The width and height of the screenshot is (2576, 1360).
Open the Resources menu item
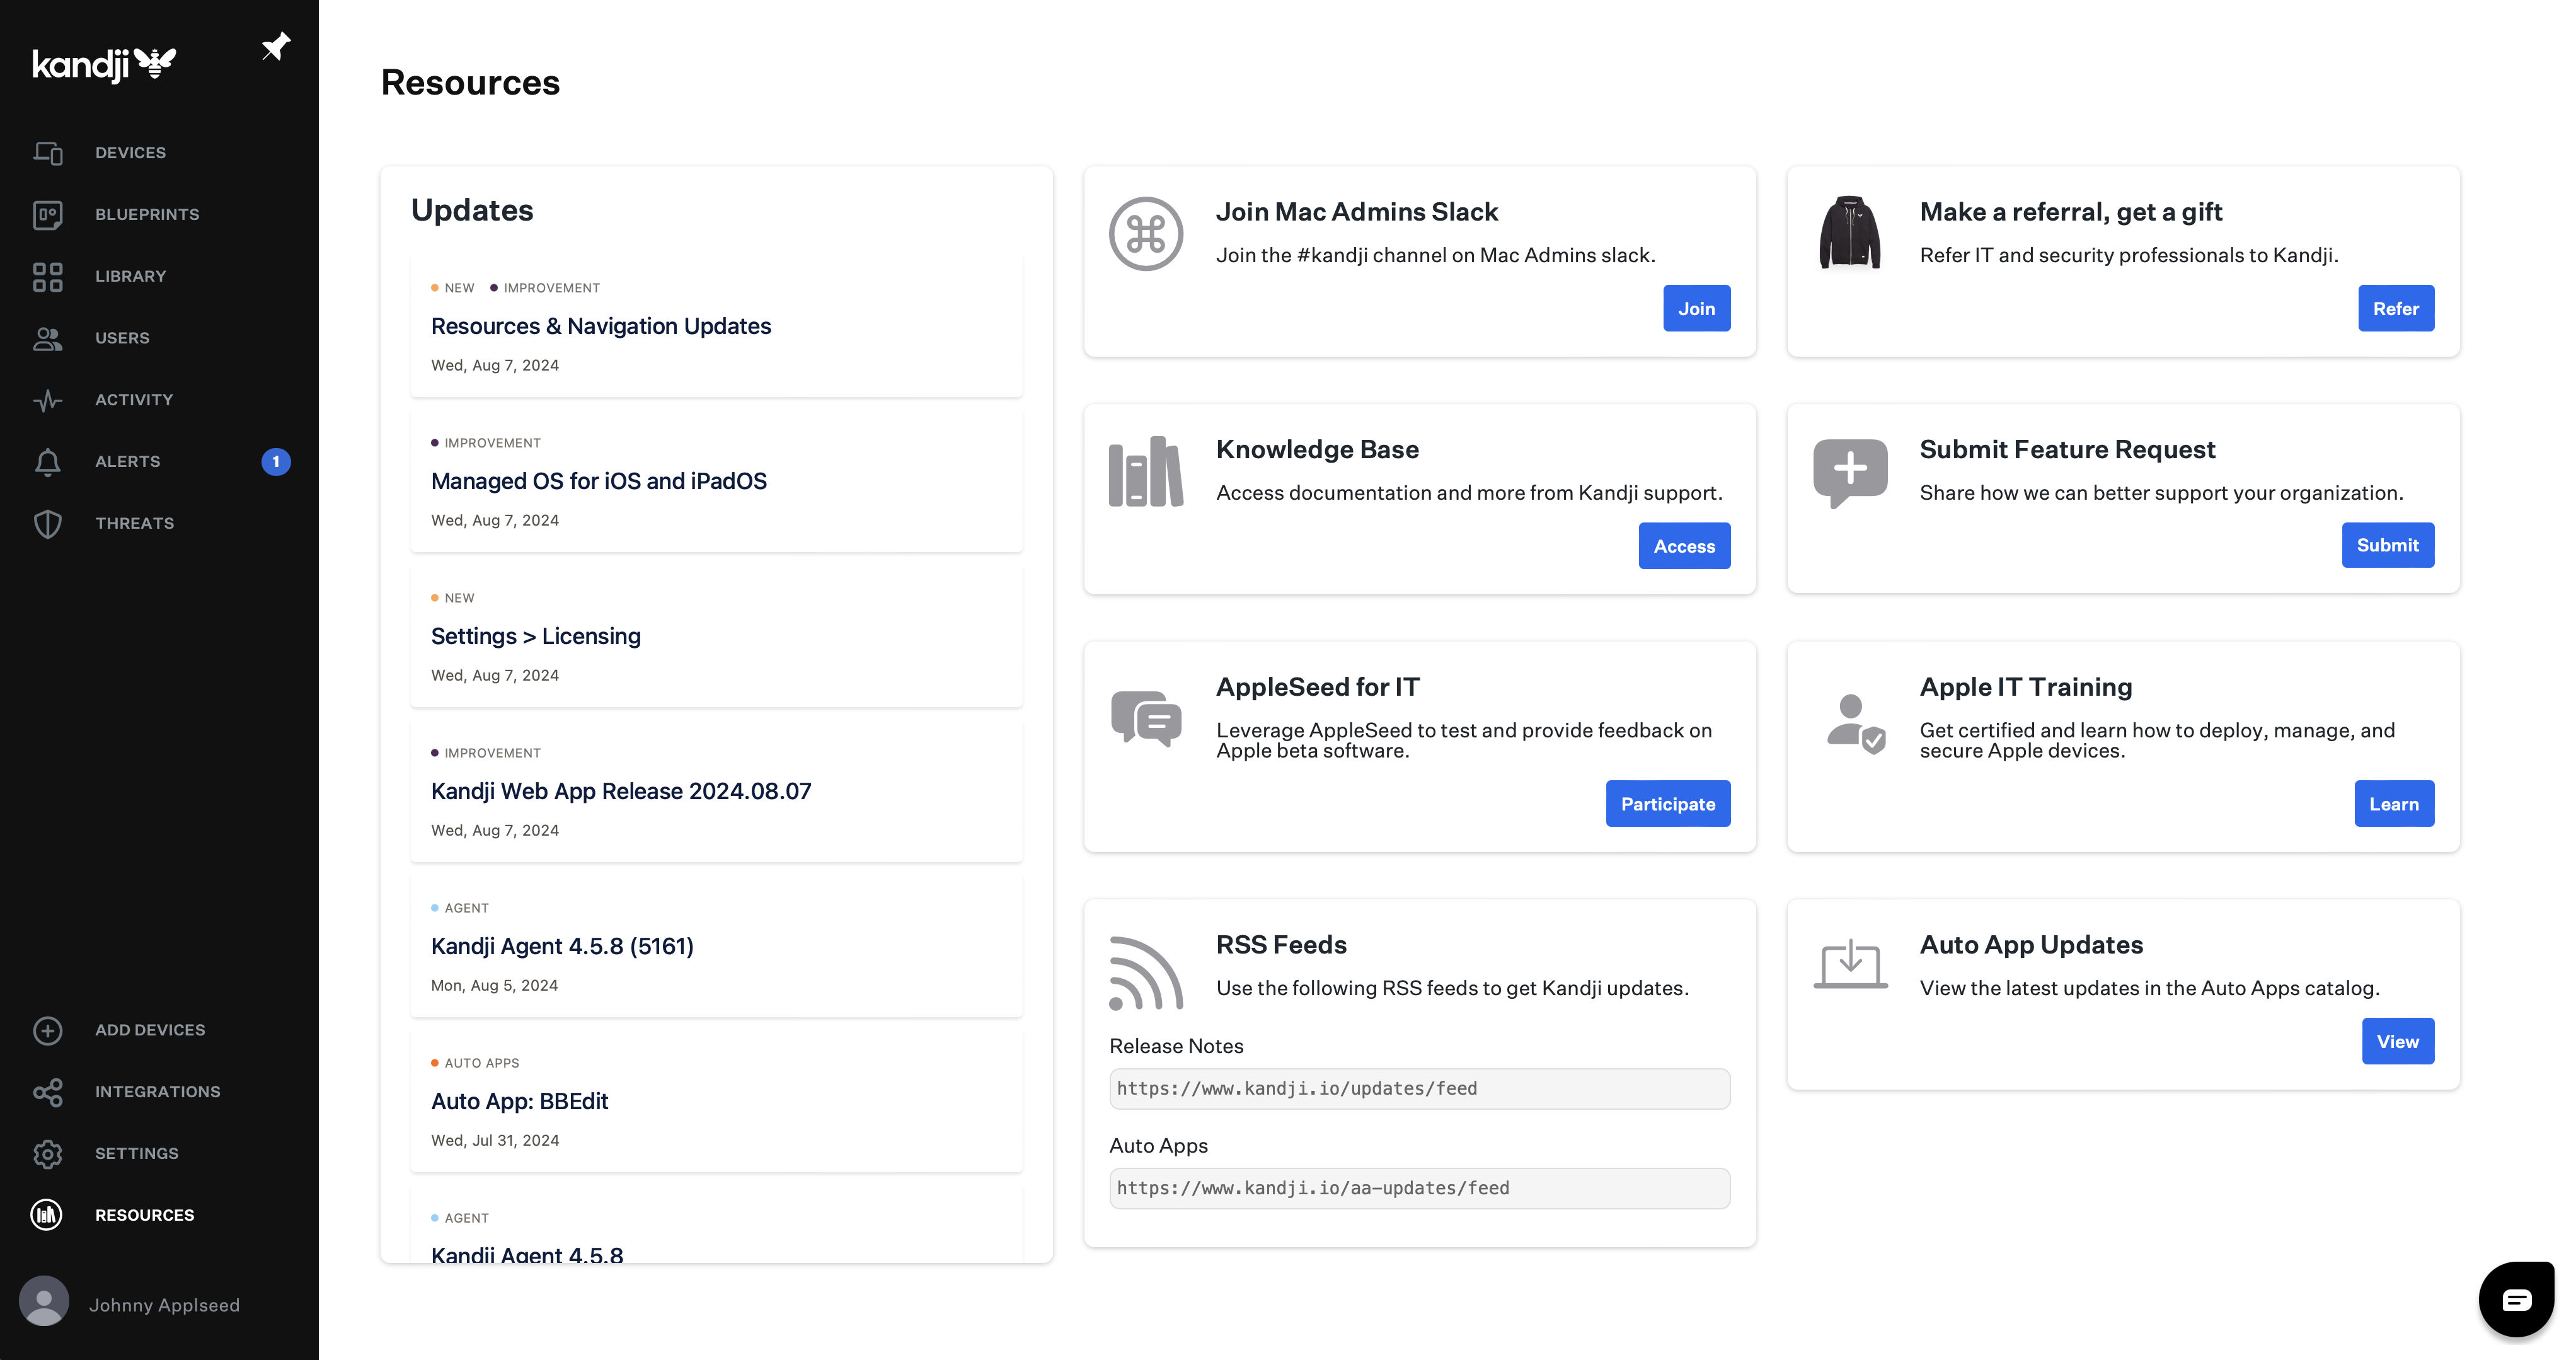[x=144, y=1215]
